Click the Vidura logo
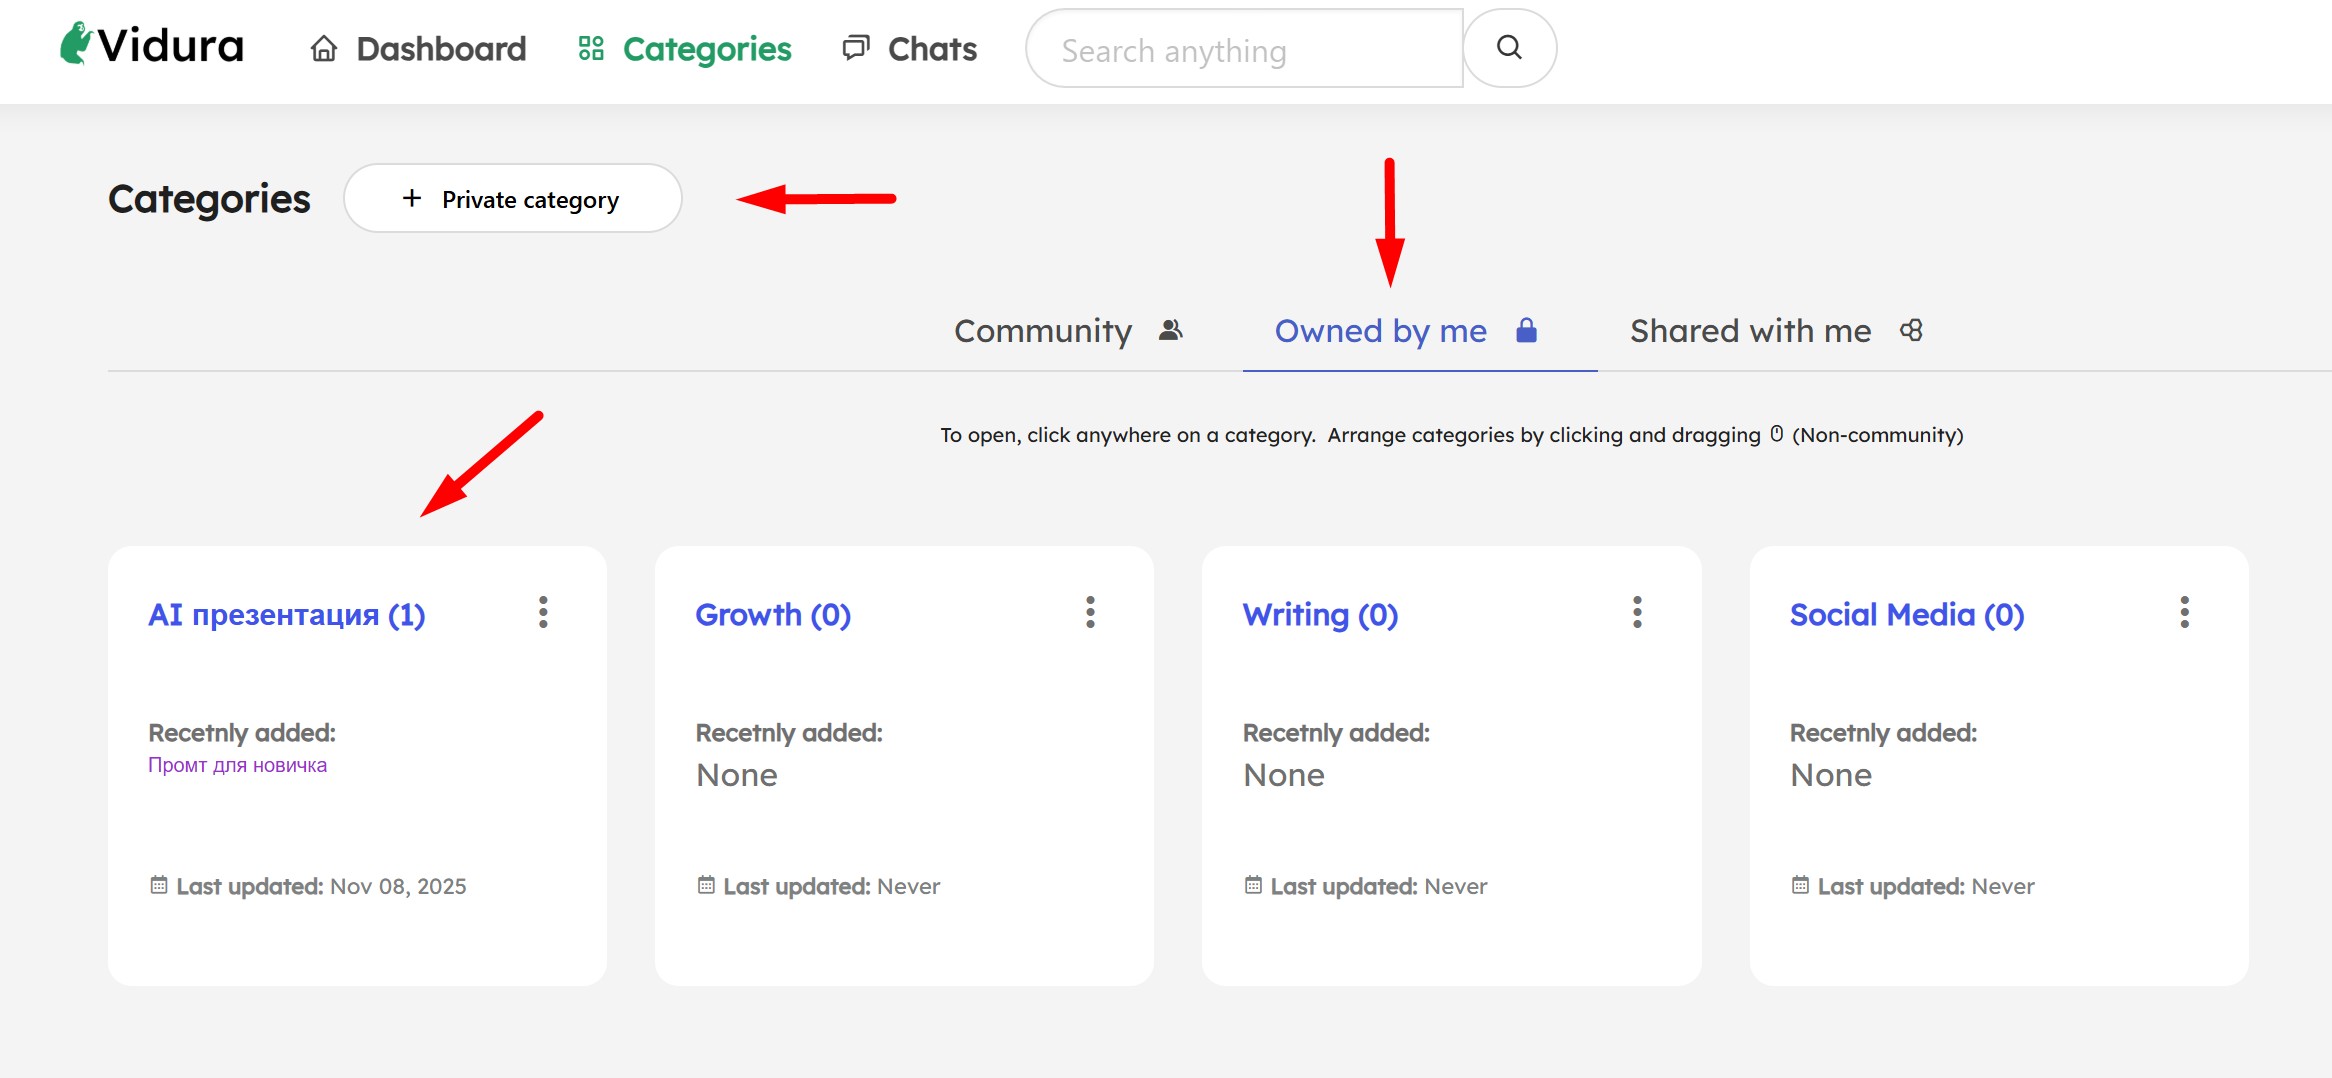The image size is (2332, 1078). (152, 46)
